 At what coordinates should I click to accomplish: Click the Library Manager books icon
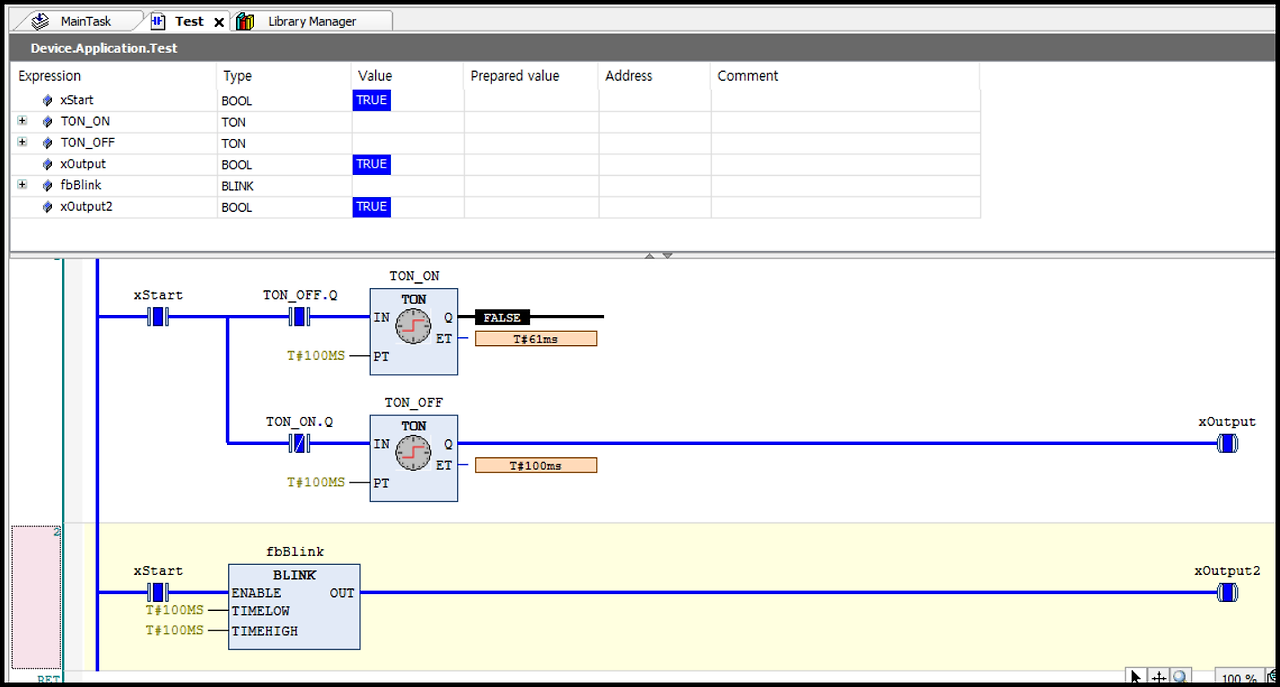pos(245,20)
